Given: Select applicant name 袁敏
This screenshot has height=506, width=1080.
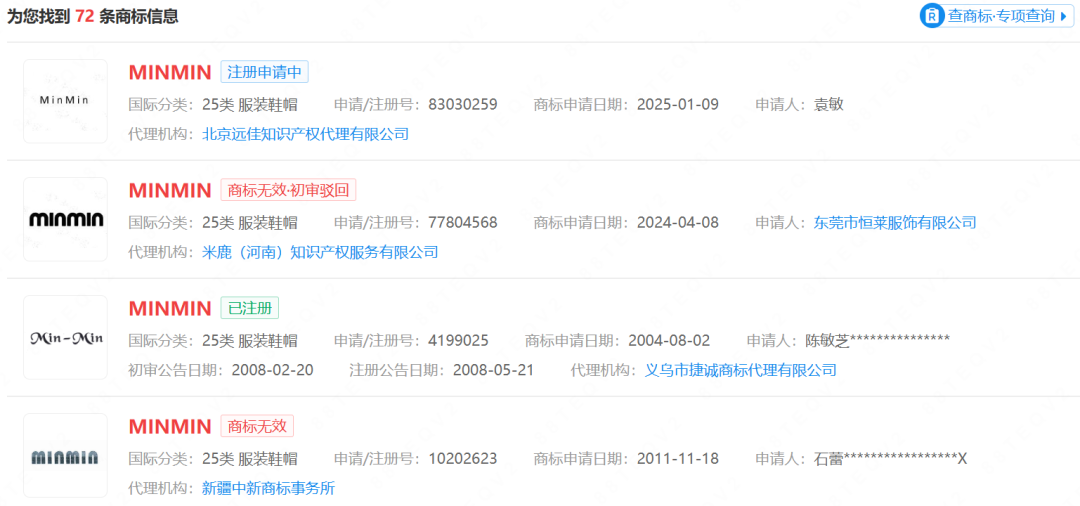Looking at the screenshot, I should [829, 105].
